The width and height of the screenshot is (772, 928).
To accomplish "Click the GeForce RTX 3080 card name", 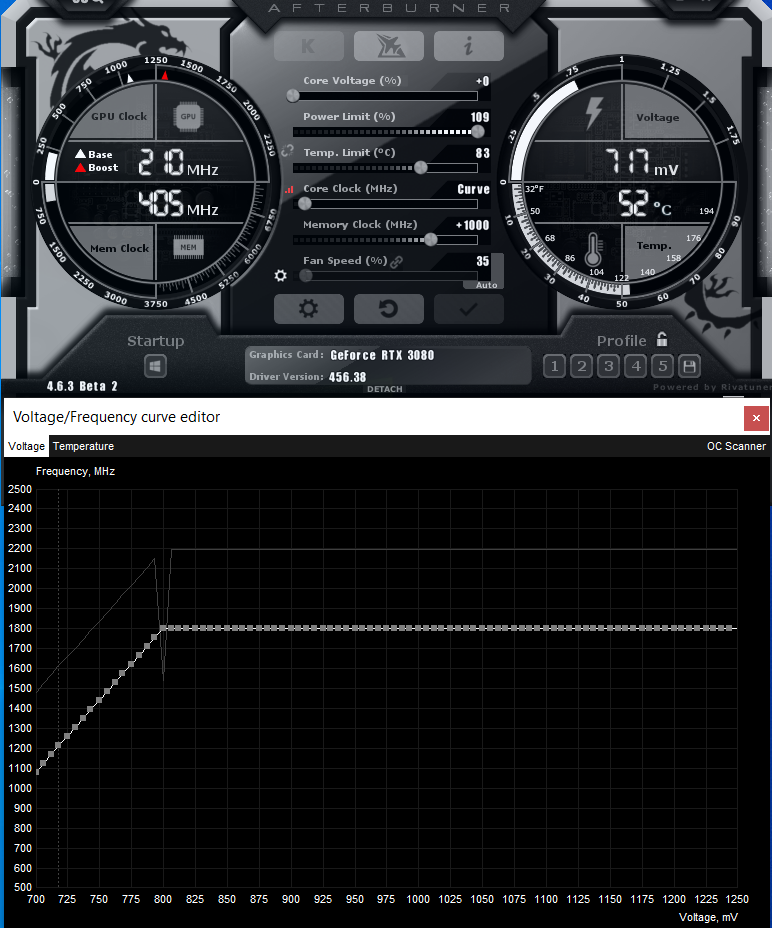I will point(382,355).
